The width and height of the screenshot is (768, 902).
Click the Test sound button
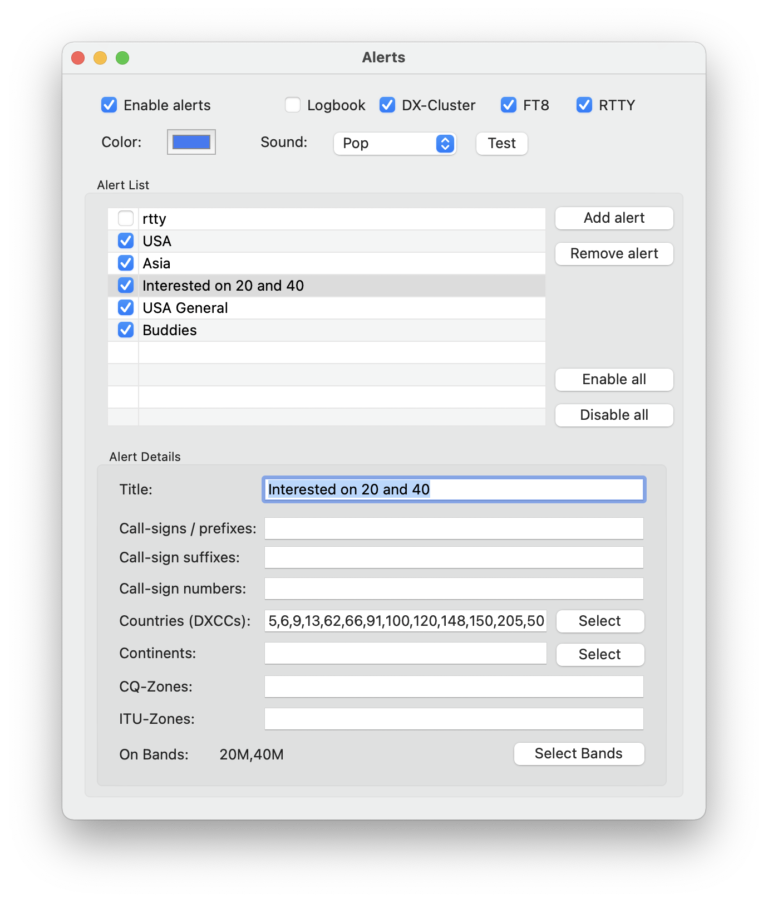pyautogui.click(x=502, y=143)
